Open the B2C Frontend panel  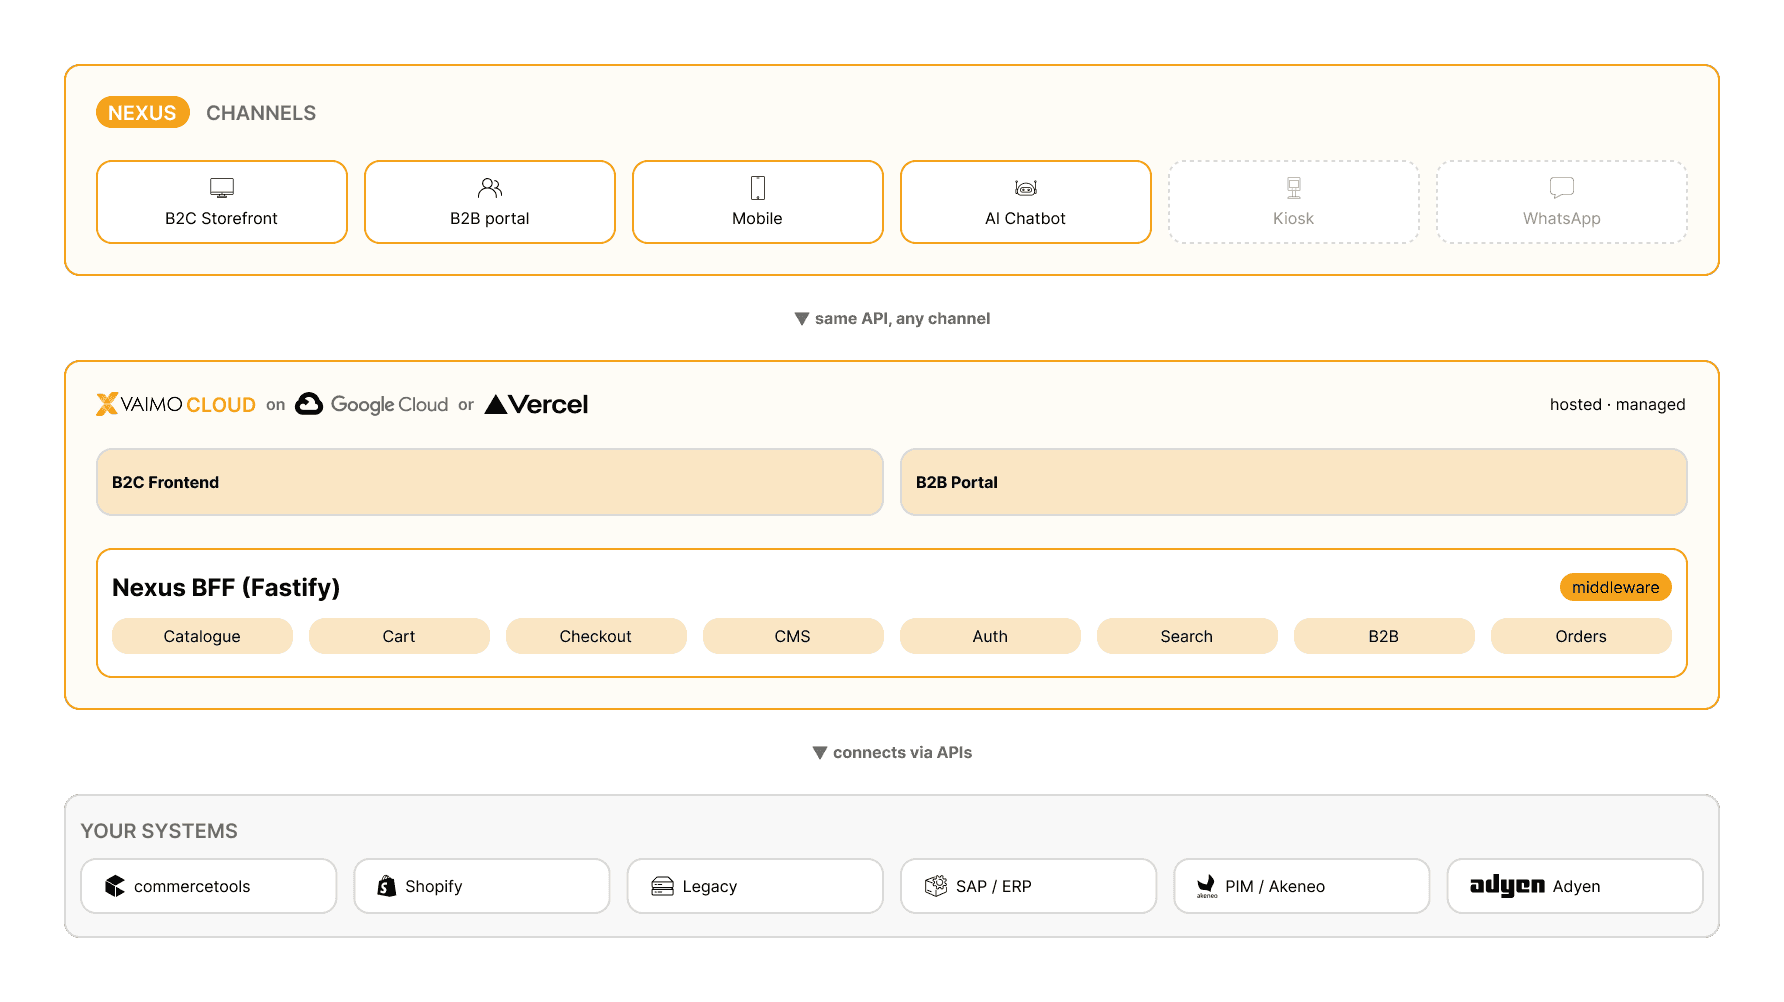(490, 482)
